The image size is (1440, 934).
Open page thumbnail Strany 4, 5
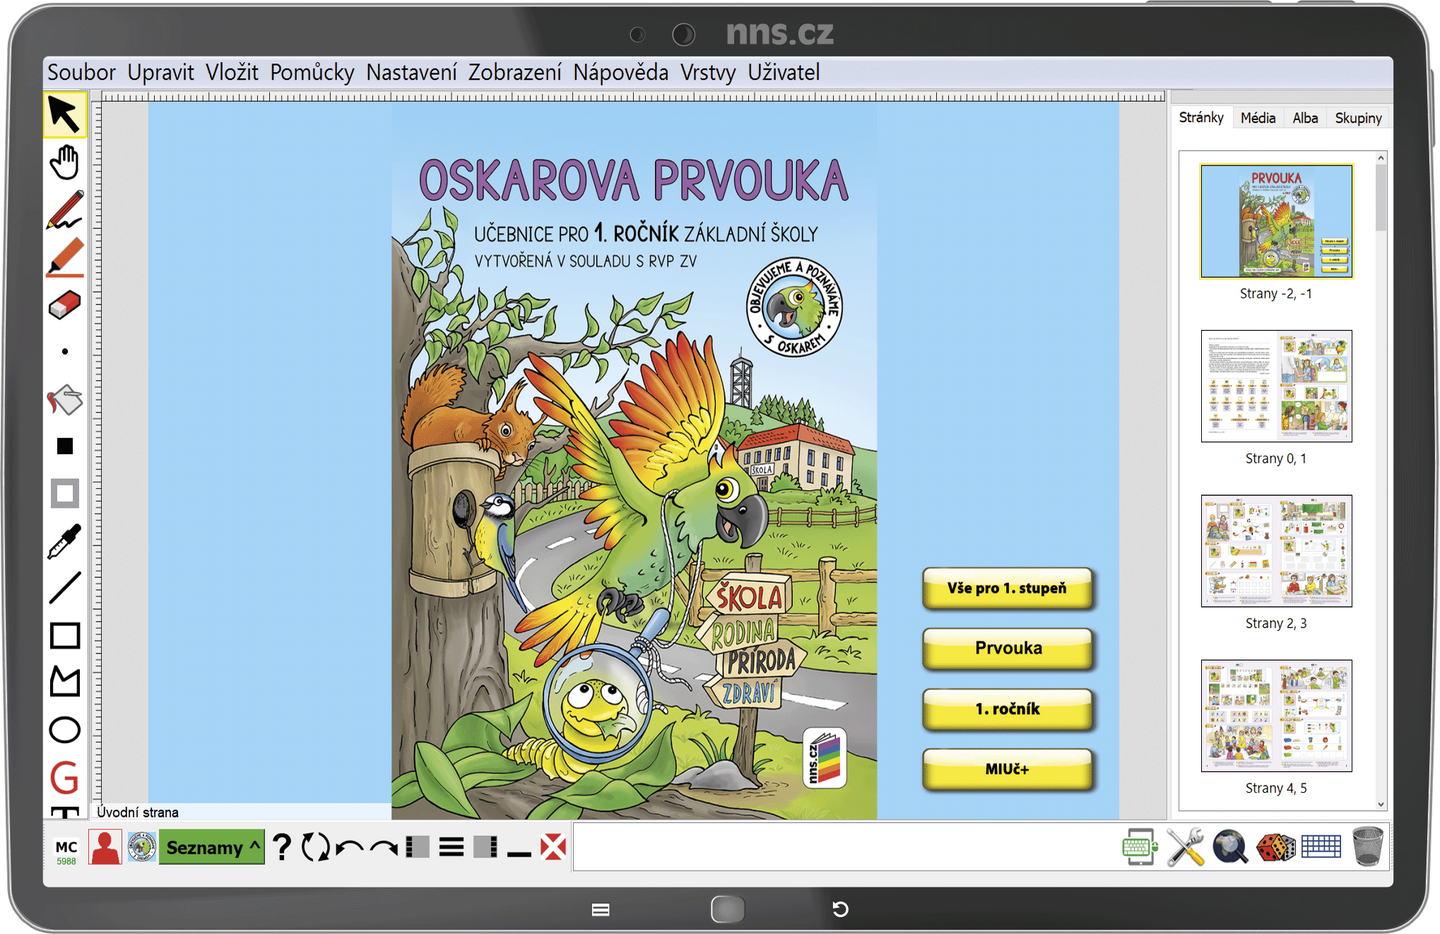click(x=1276, y=716)
